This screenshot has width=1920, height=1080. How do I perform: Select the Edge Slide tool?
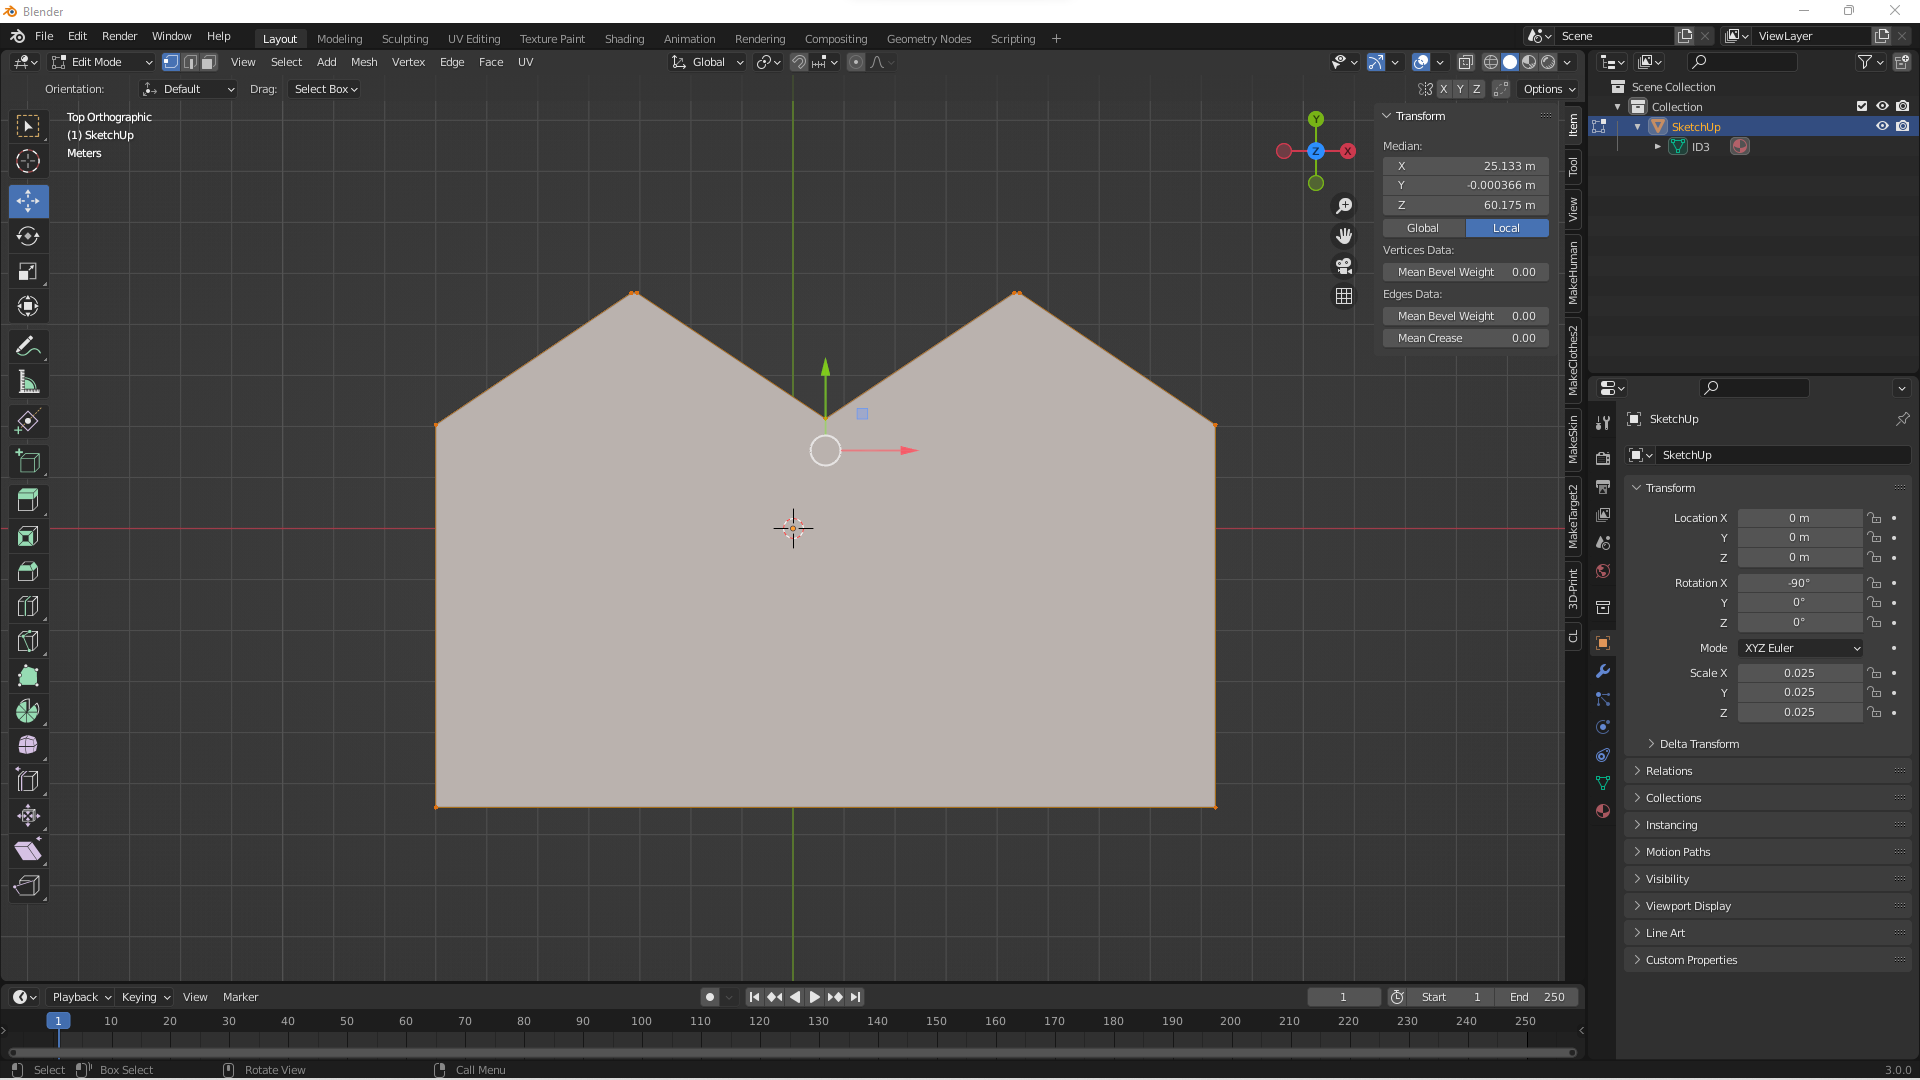click(x=28, y=781)
